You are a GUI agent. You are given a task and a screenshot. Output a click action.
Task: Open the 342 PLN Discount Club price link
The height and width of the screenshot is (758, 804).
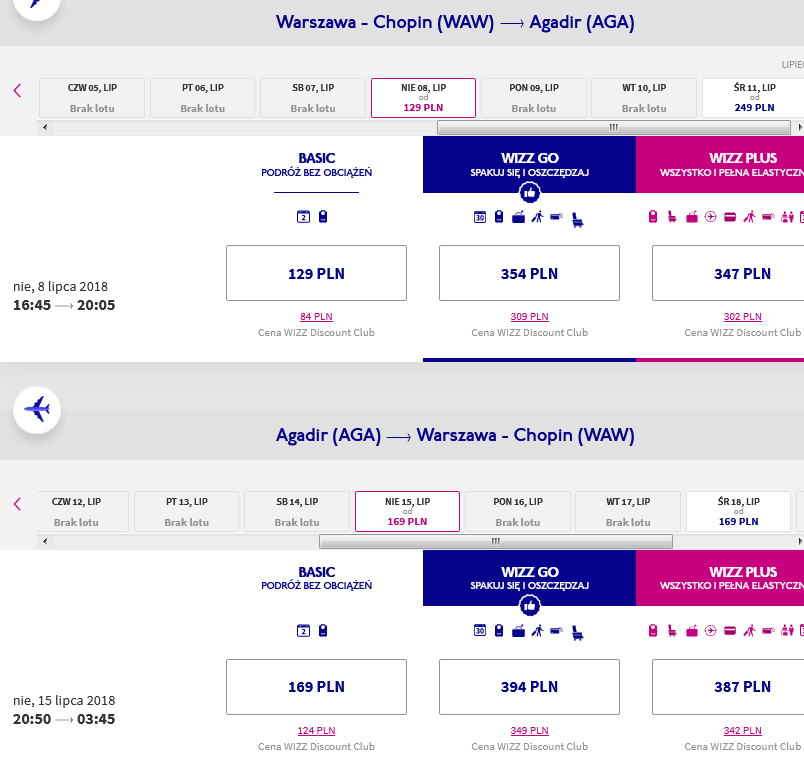point(742,730)
